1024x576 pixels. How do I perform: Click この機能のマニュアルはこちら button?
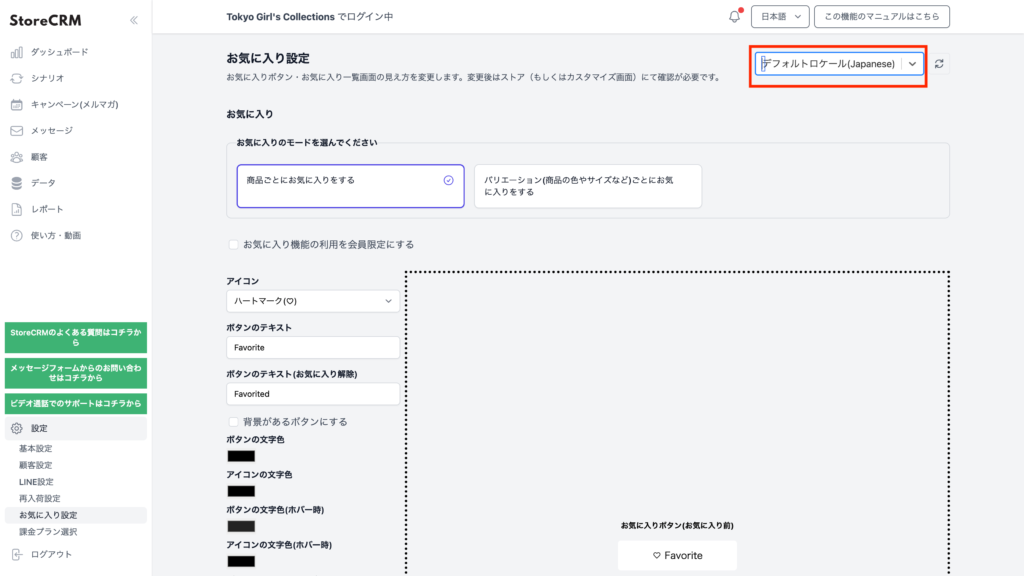[x=881, y=17]
